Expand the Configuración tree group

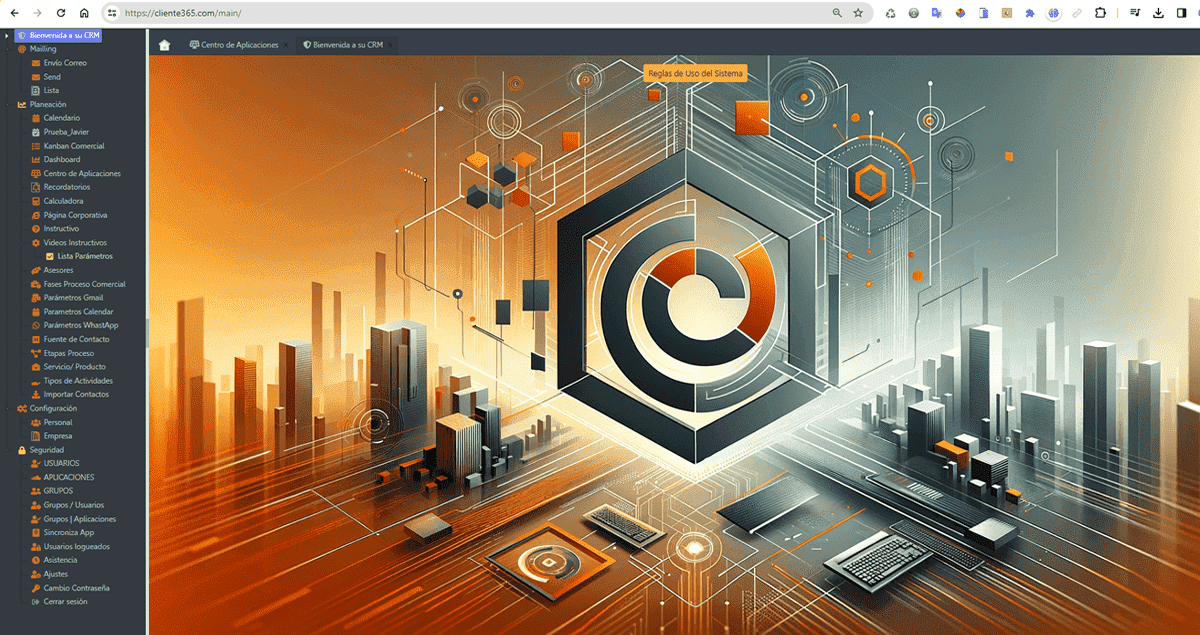(9, 408)
